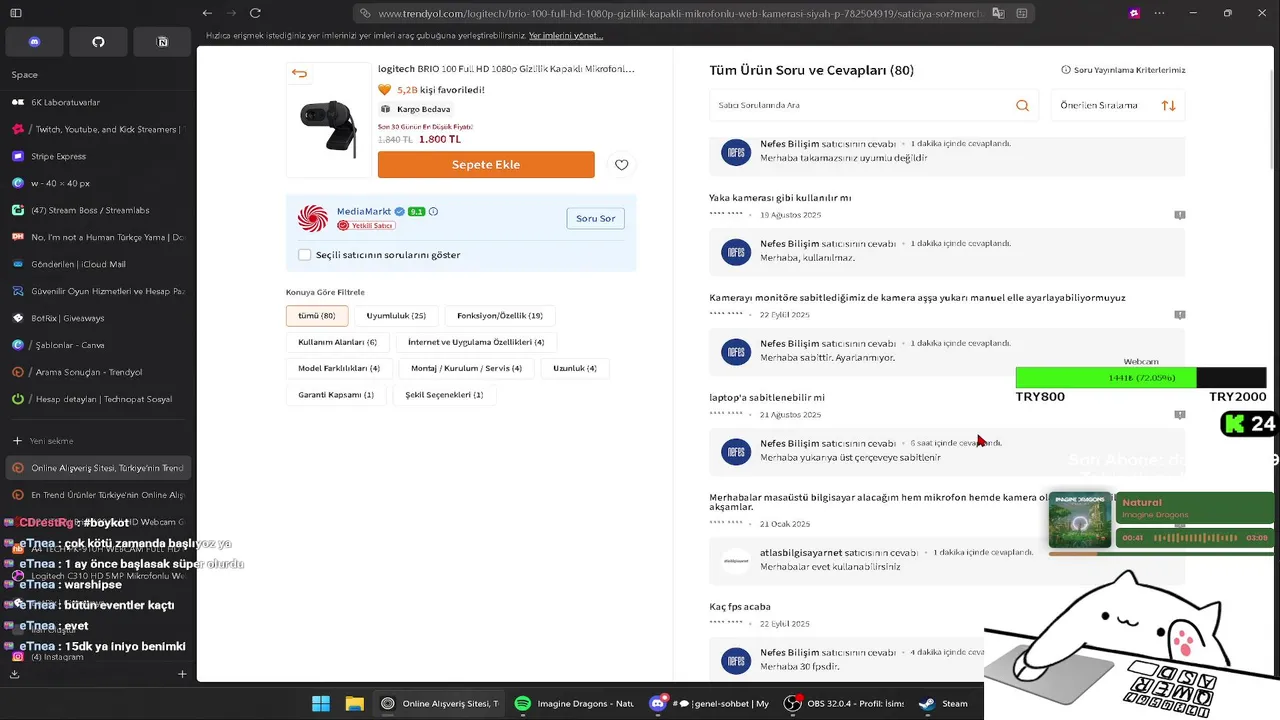
Task: Click the plus icon at sidebar bottom
Action: point(182,674)
